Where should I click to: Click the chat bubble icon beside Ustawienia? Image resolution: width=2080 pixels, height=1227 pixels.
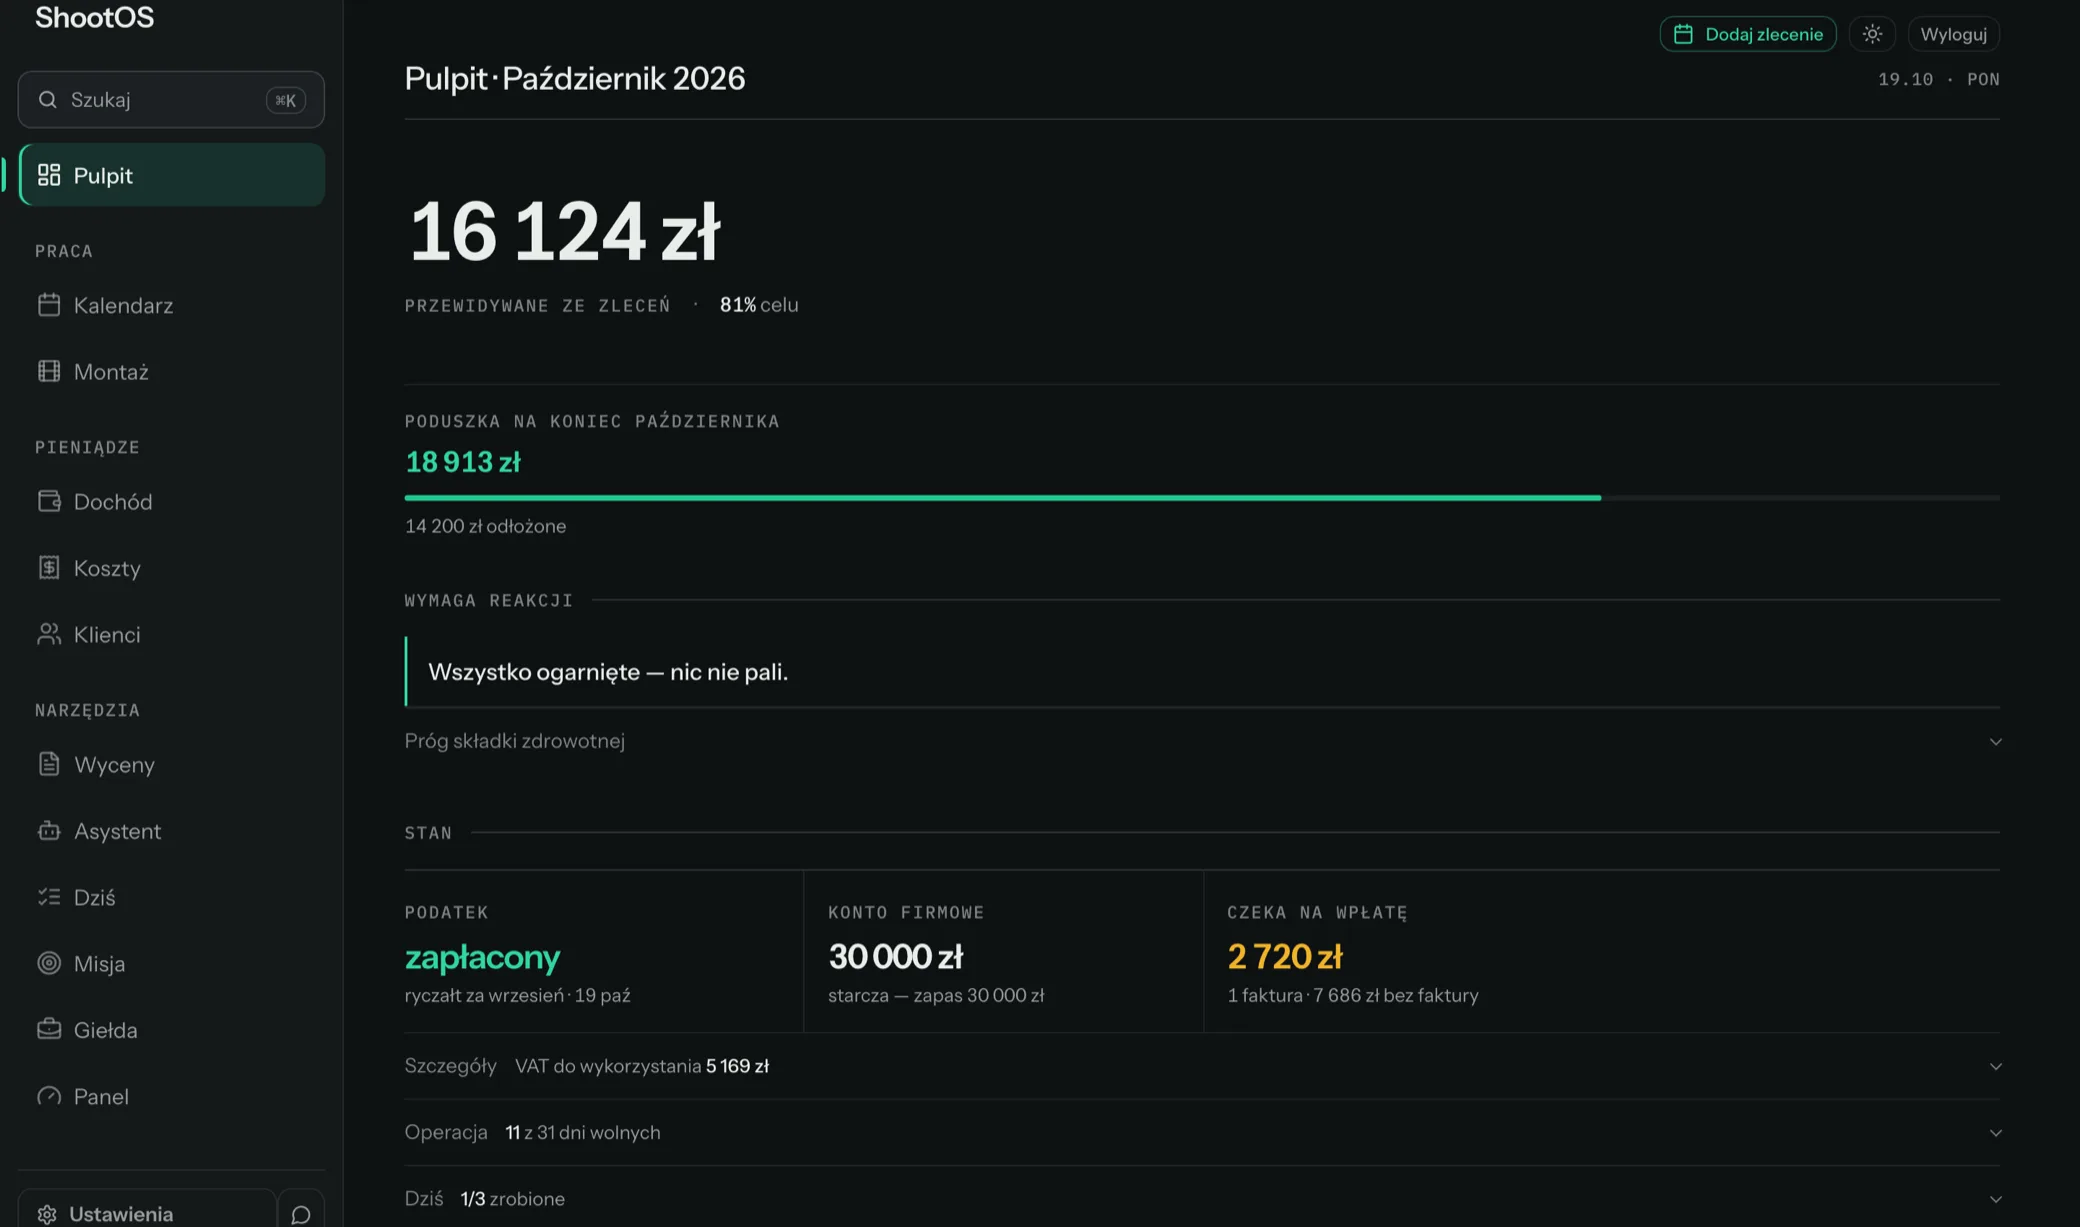[x=301, y=1214]
